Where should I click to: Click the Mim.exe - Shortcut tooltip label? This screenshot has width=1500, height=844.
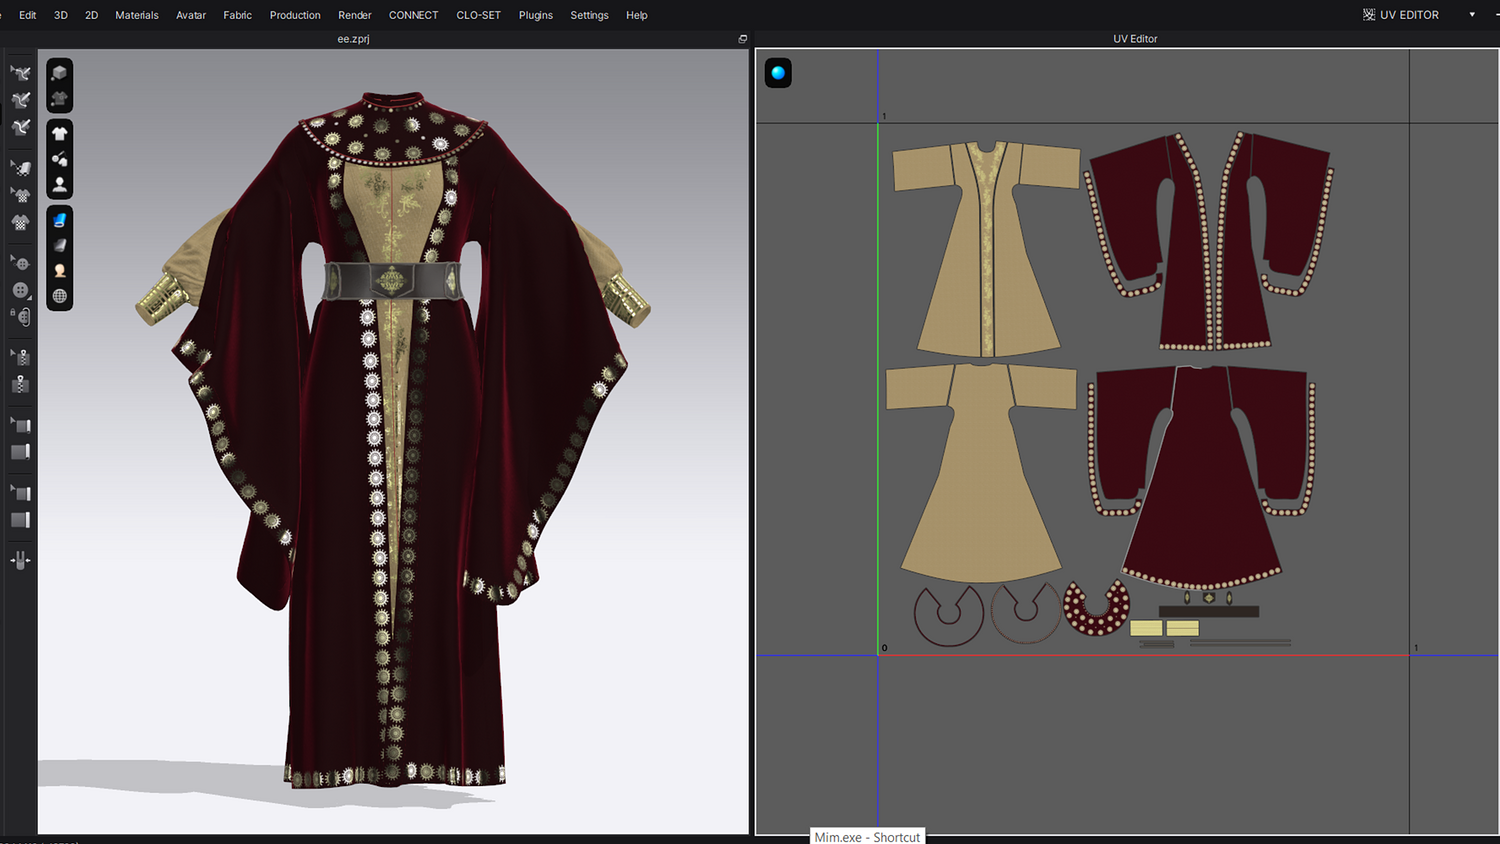(x=867, y=837)
